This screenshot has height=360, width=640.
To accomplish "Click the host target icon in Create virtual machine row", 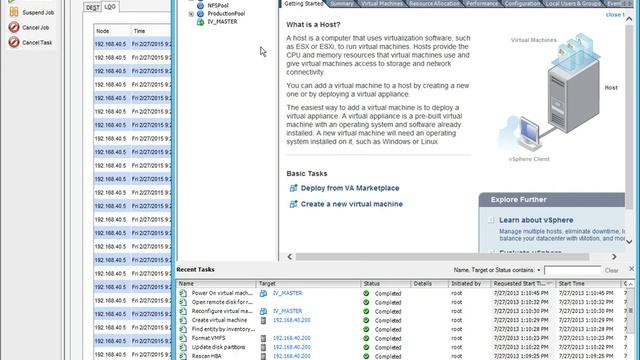I will [x=263, y=320].
